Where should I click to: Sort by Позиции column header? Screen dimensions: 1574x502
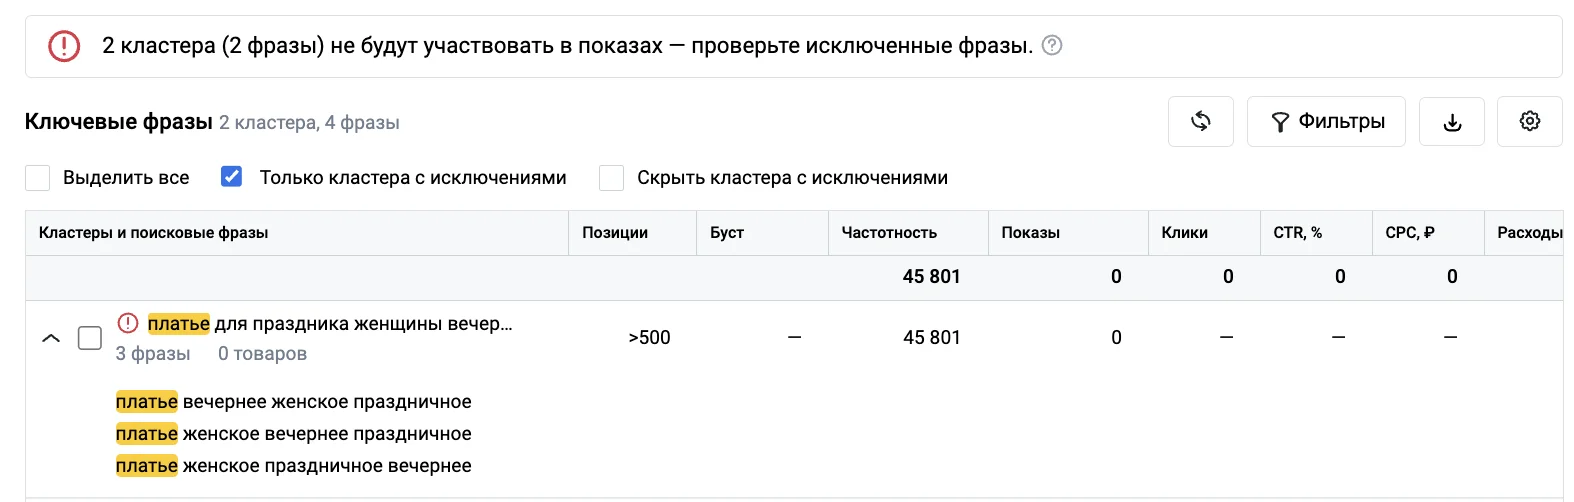click(x=615, y=233)
